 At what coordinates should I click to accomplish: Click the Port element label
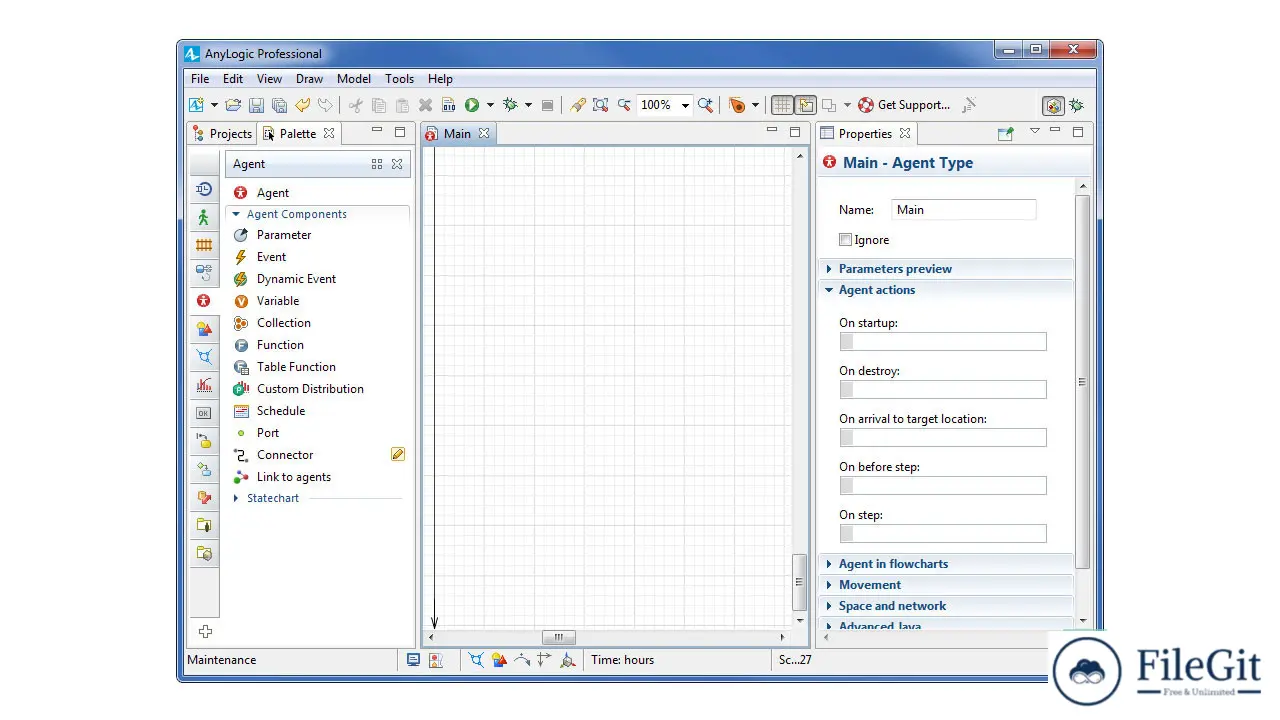pyautogui.click(x=268, y=433)
